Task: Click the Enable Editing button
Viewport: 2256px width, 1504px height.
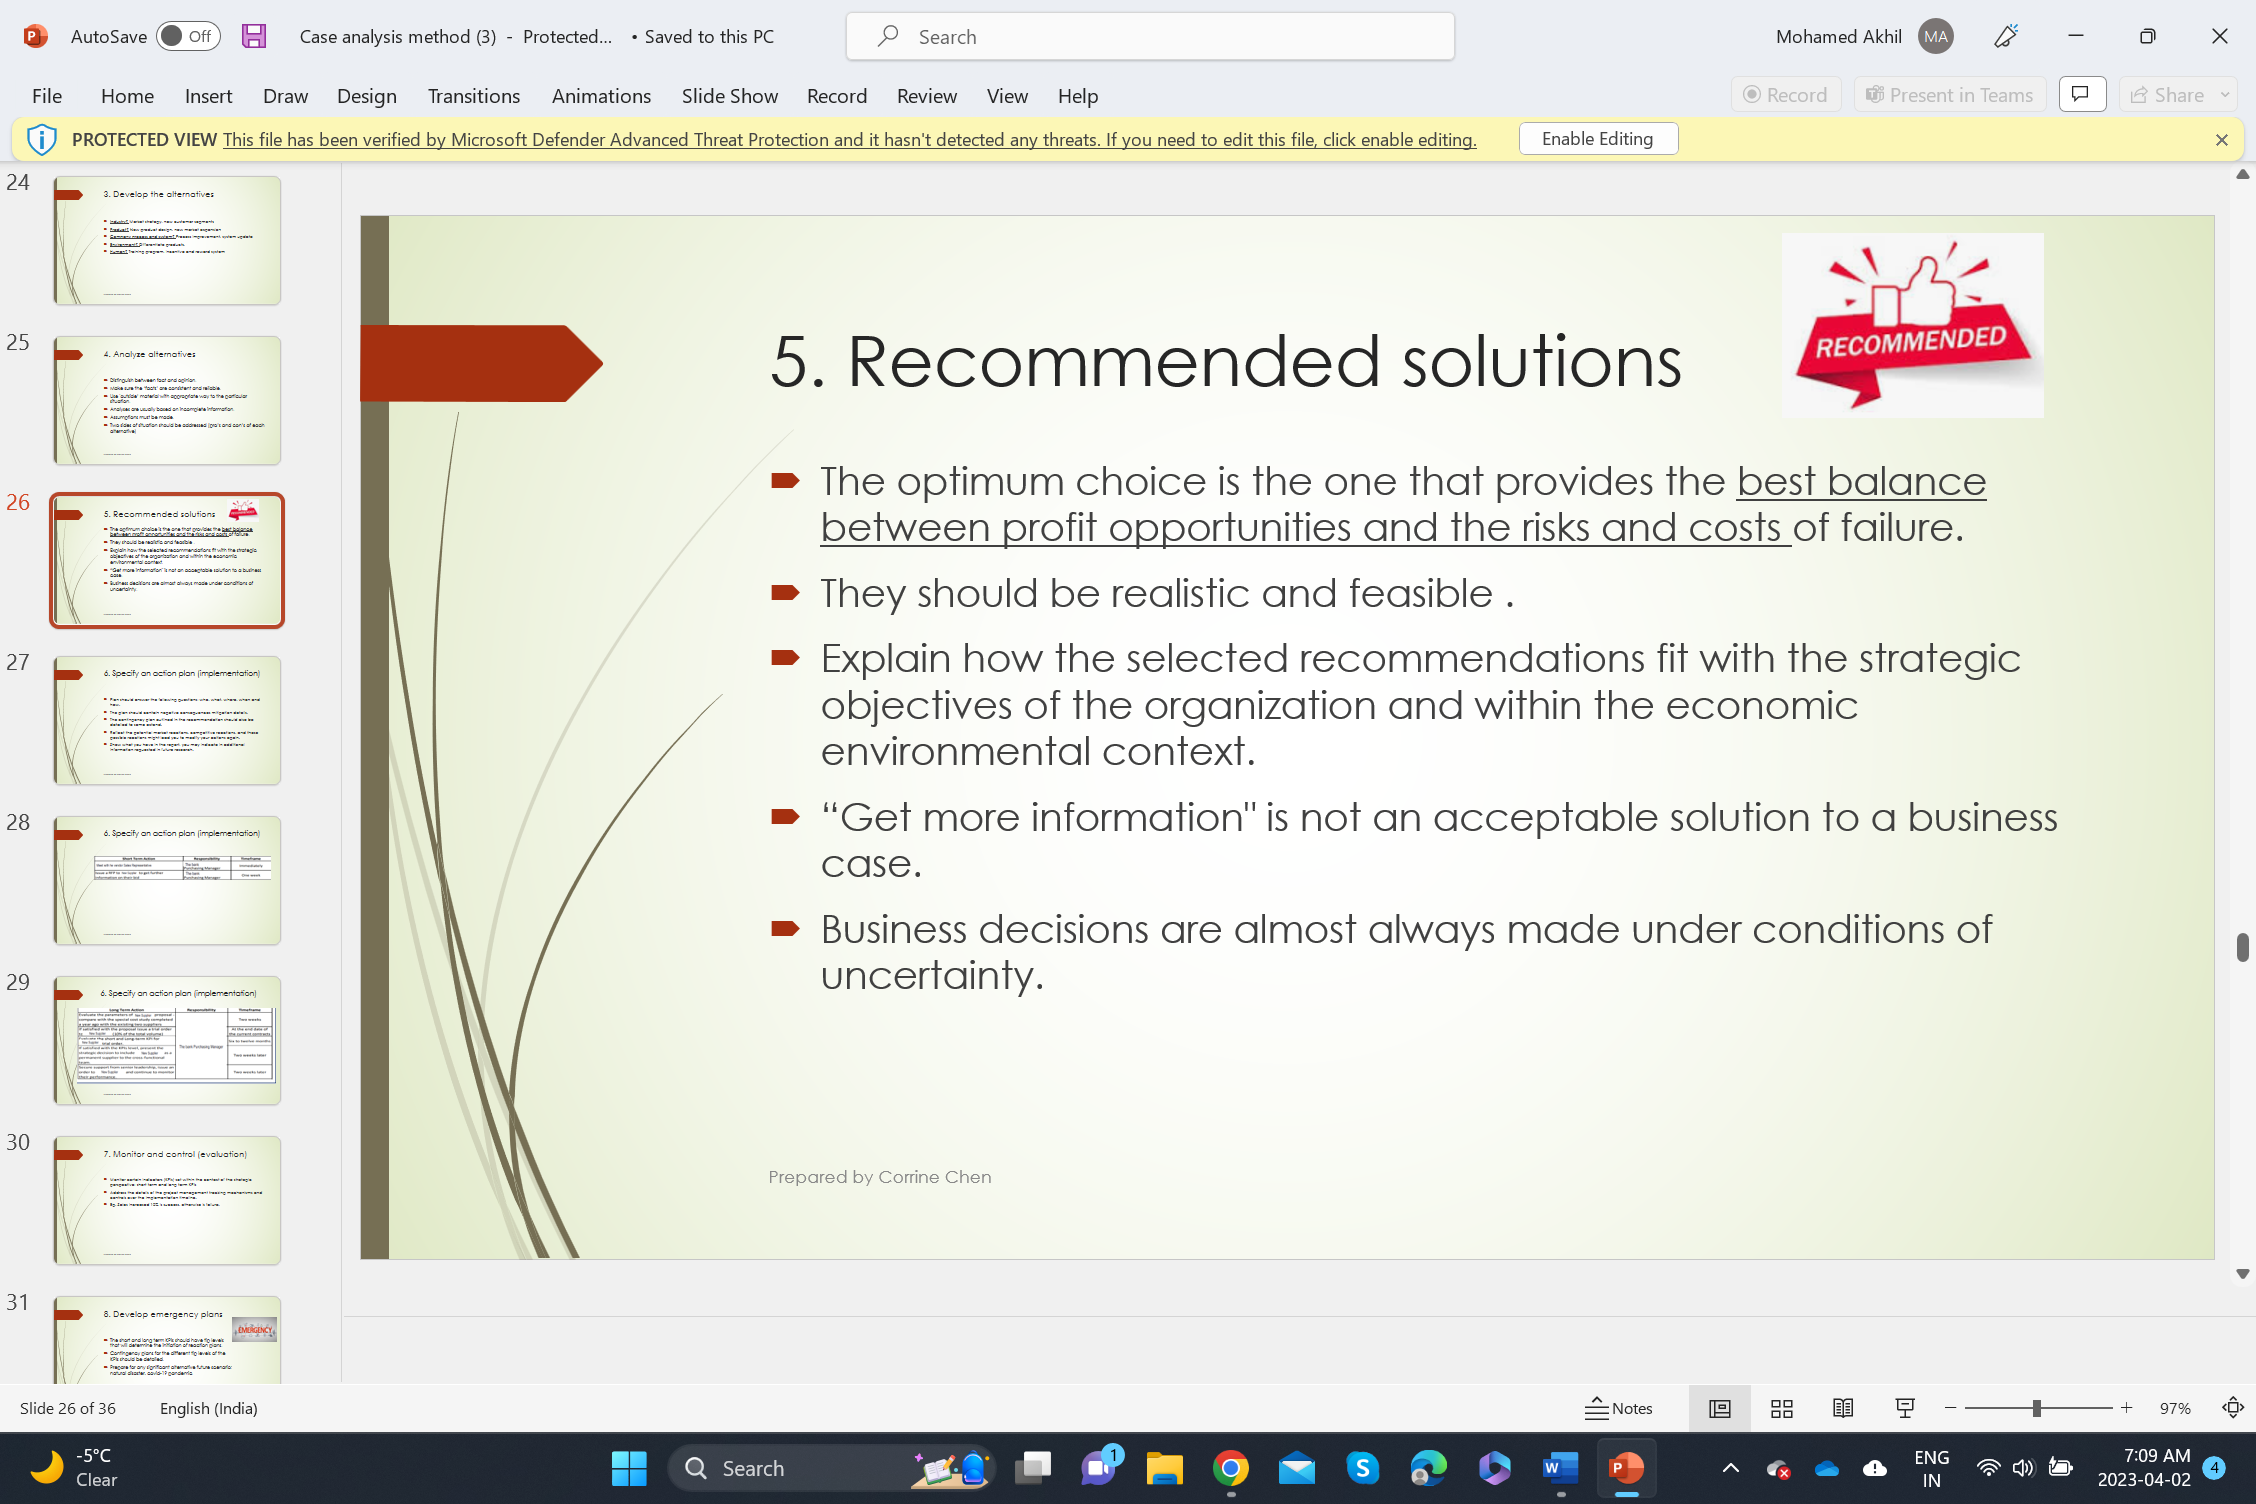Action: coord(1597,139)
